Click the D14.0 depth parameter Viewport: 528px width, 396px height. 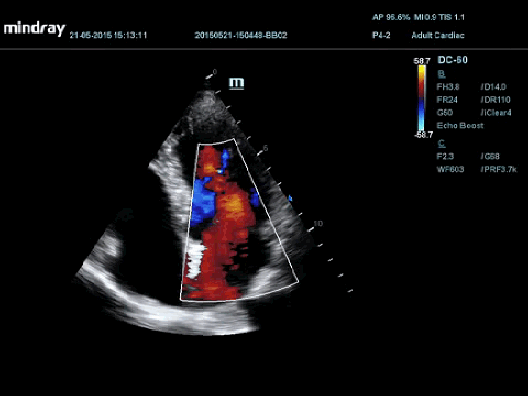click(494, 87)
